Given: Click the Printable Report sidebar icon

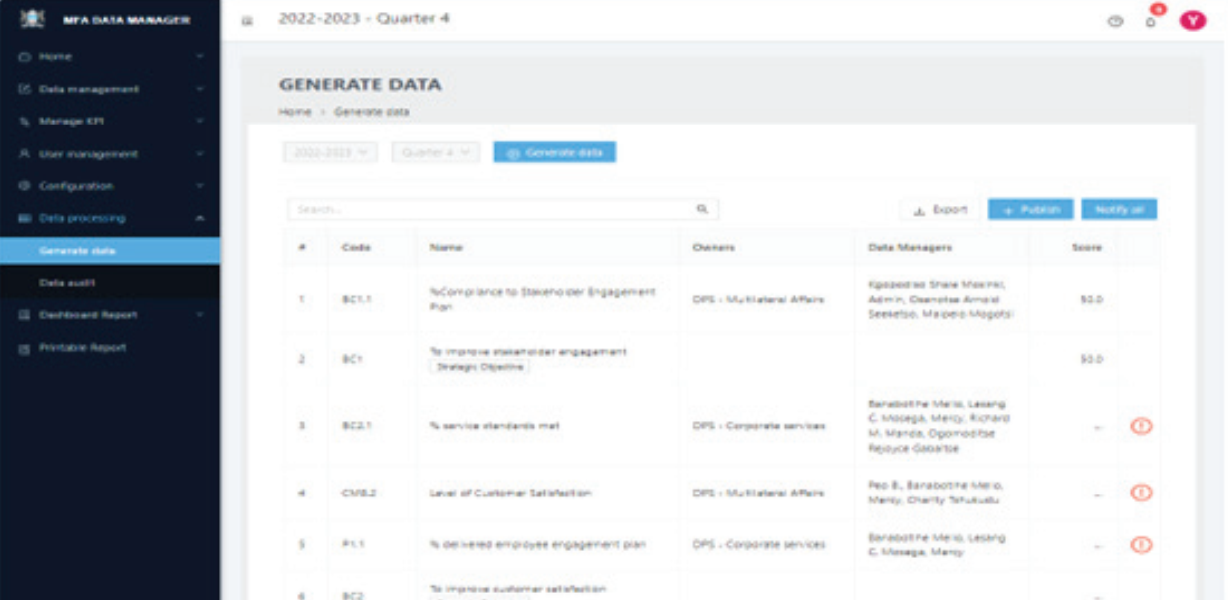Looking at the screenshot, I should point(23,348).
